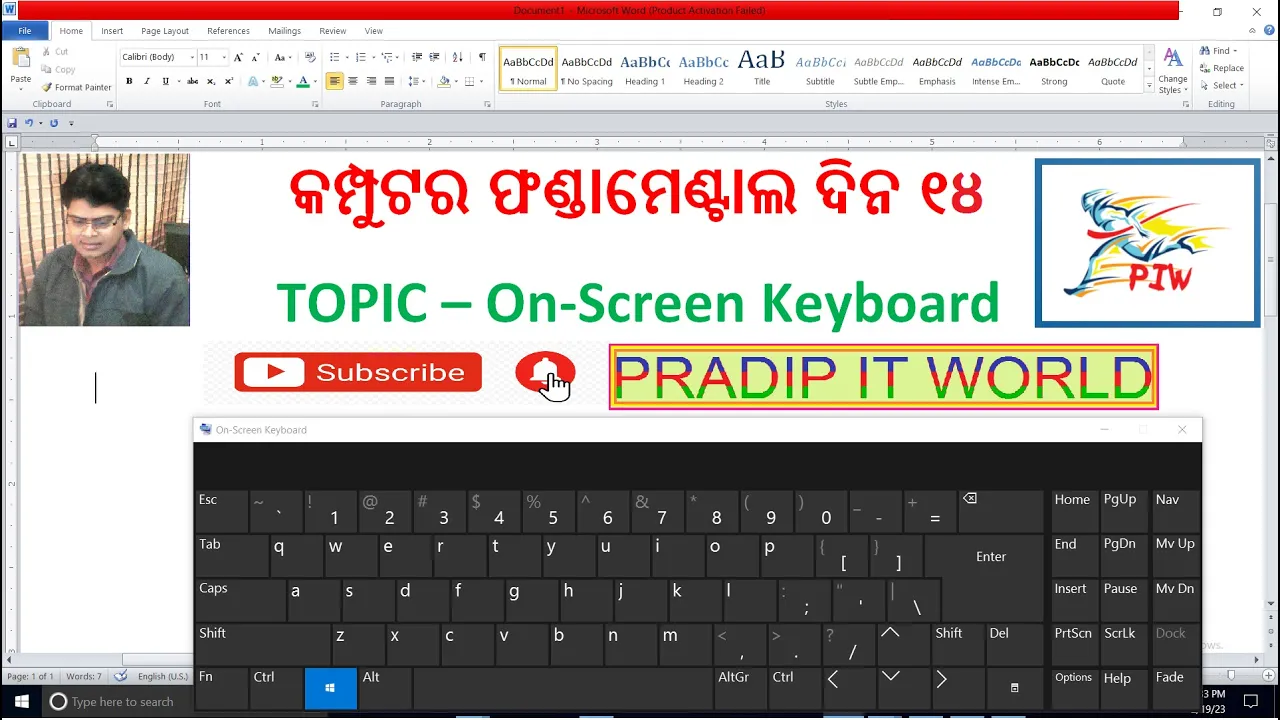Toggle Fn key on On-Screen Keyboard
Screen dimensions: 1280x720
[x=221, y=688]
